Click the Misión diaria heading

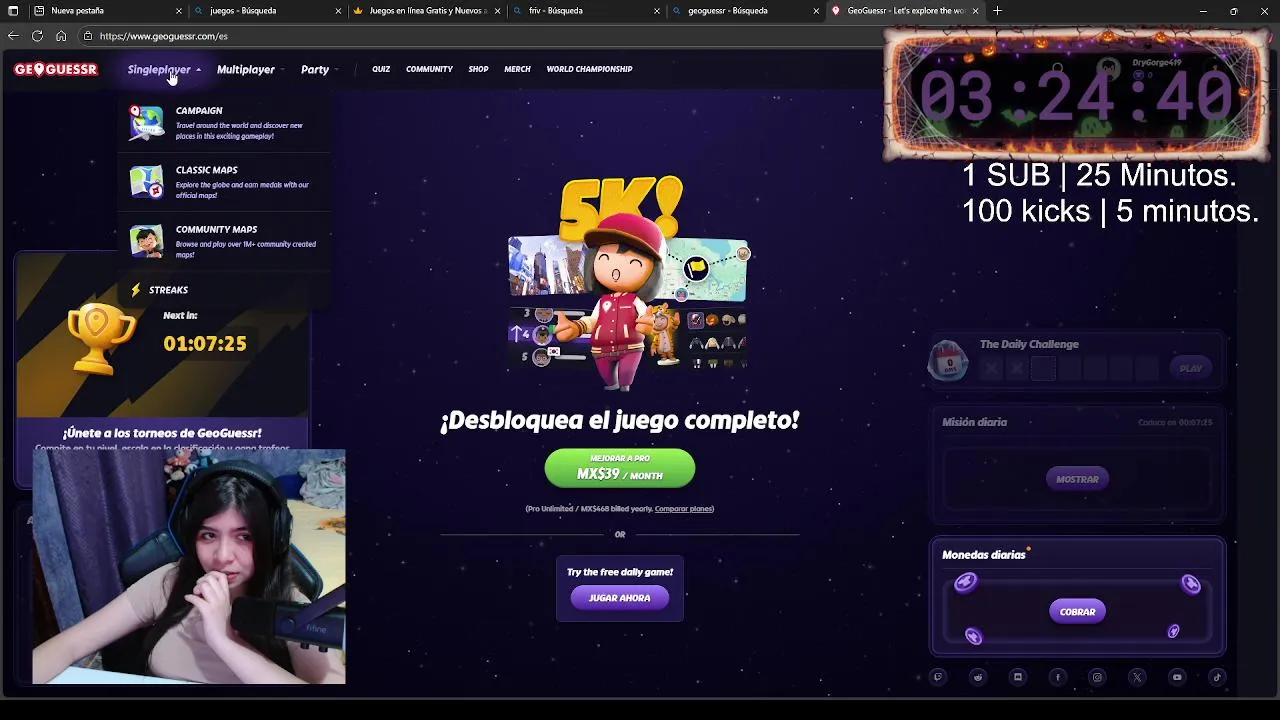click(974, 422)
